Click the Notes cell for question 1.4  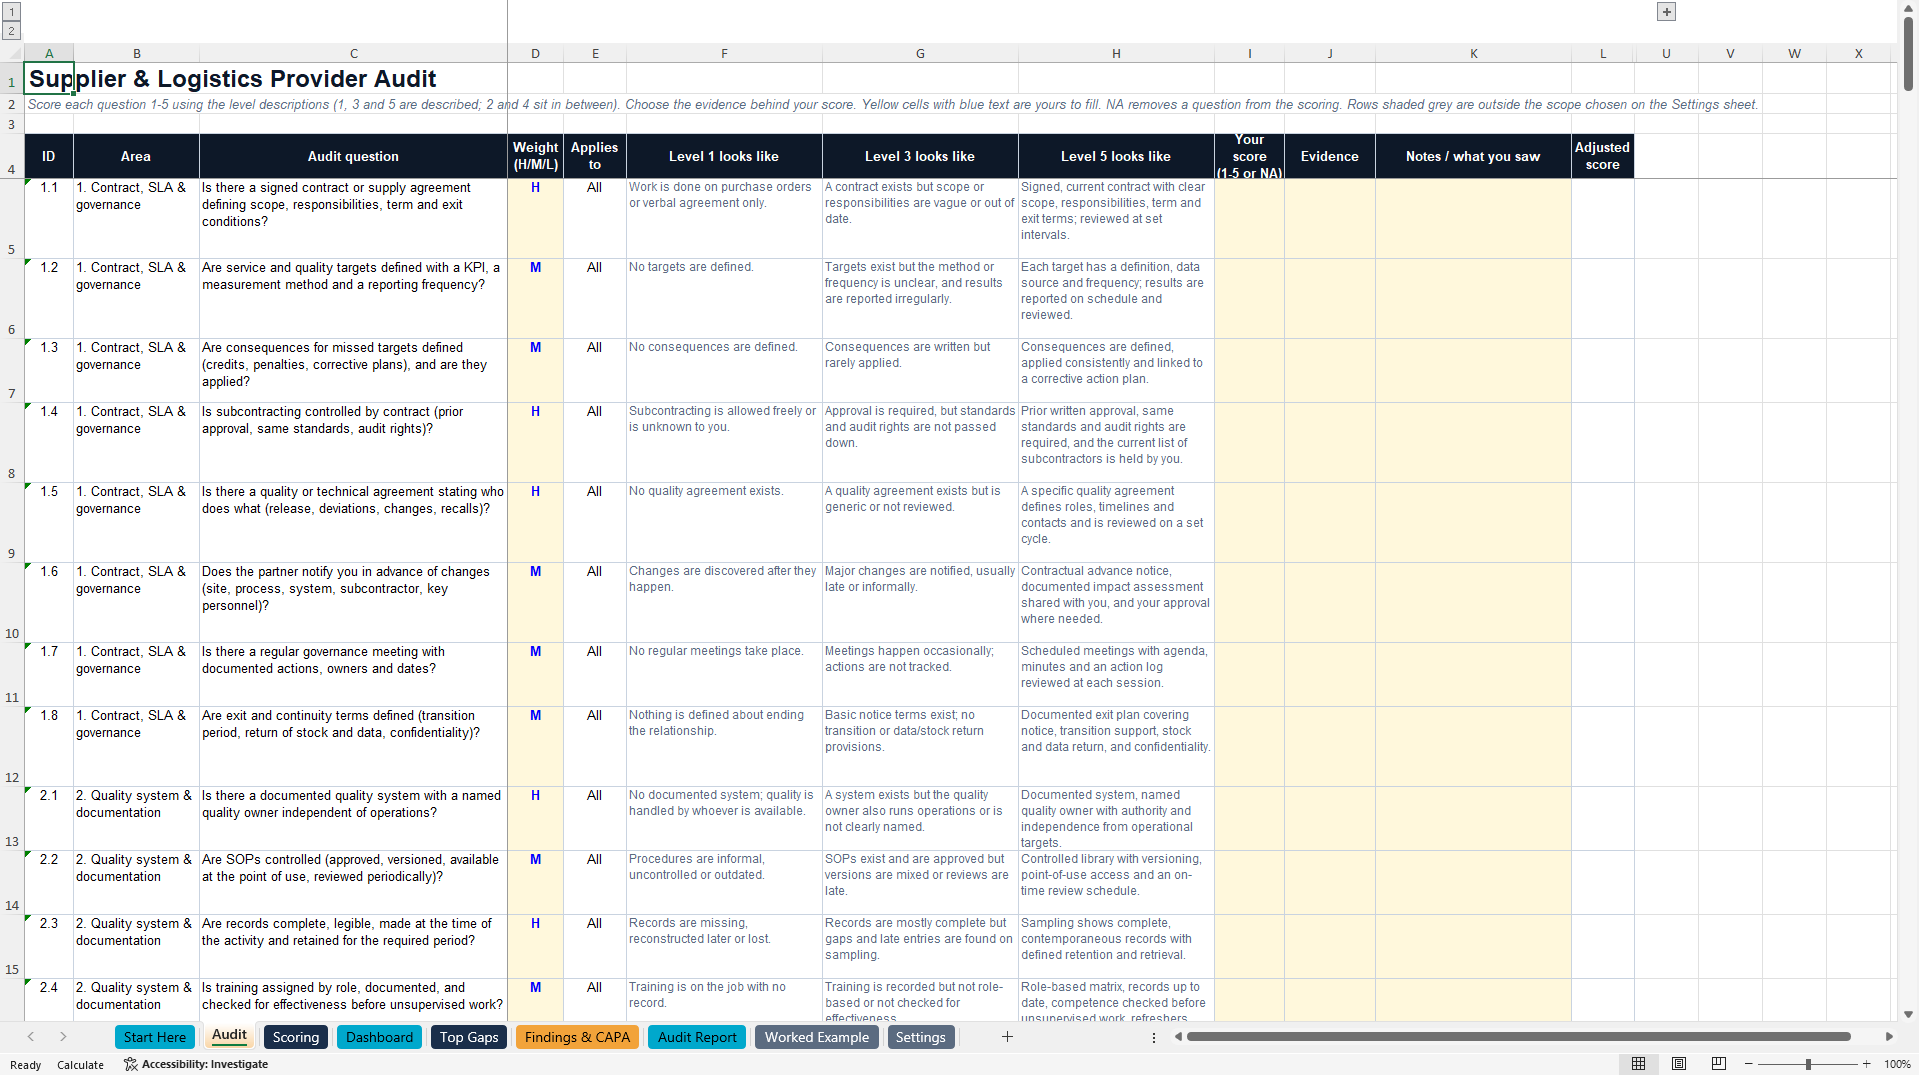(x=1473, y=443)
